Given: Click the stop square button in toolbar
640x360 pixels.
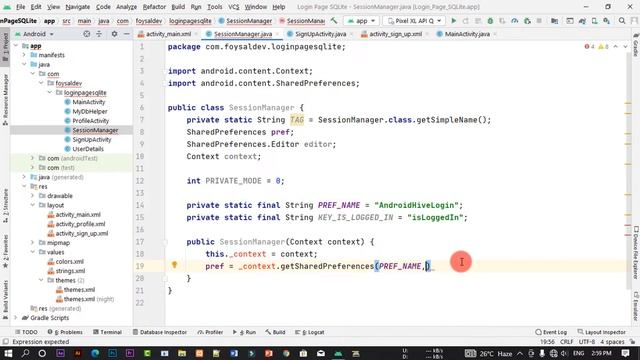Looking at the screenshot, I should tap(539, 20).
